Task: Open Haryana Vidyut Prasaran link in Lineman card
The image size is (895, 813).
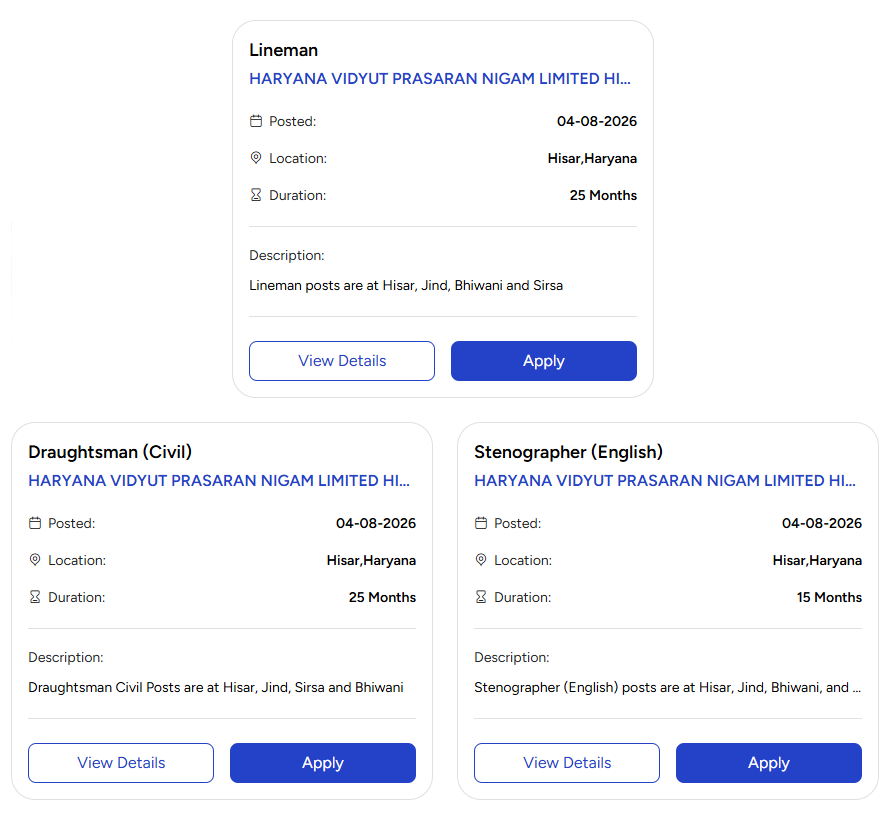Action: (440, 79)
